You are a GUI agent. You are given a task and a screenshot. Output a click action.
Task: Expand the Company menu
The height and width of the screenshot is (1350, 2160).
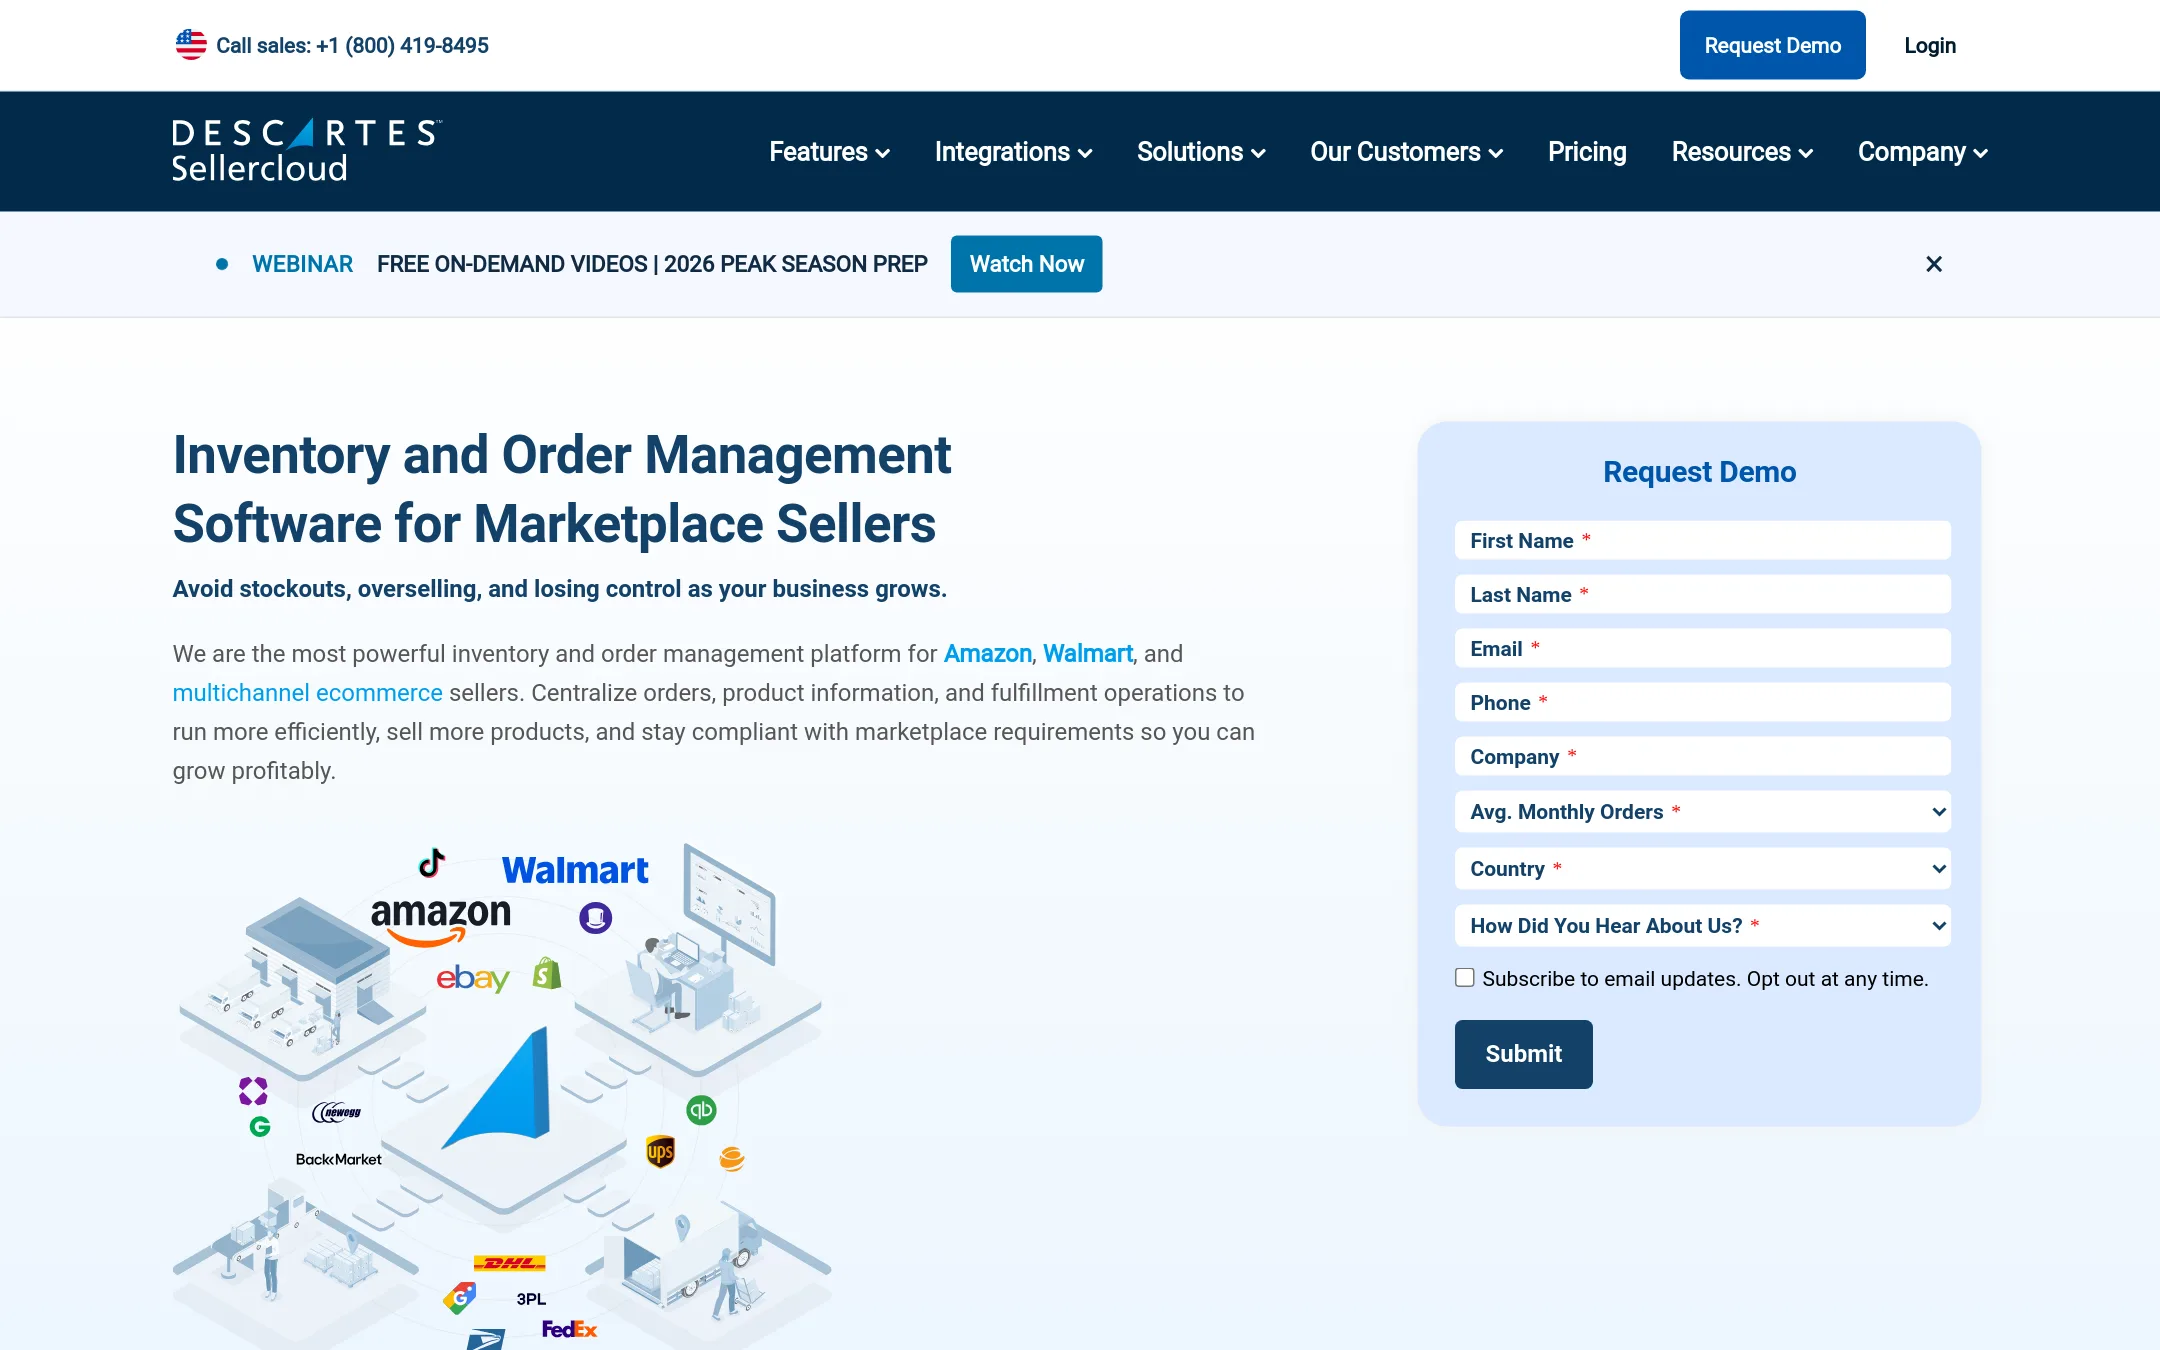(1923, 152)
